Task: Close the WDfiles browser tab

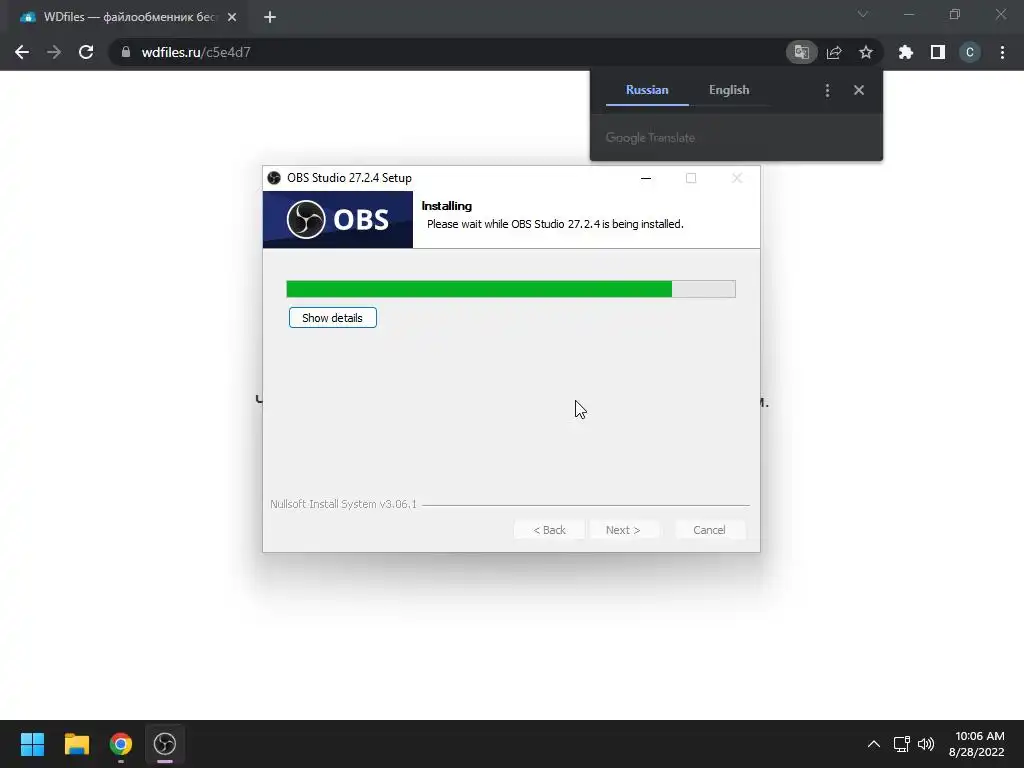Action: point(232,17)
